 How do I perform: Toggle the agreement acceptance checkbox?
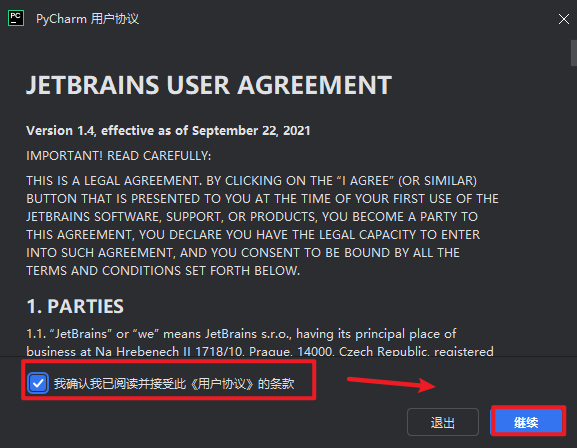point(38,384)
